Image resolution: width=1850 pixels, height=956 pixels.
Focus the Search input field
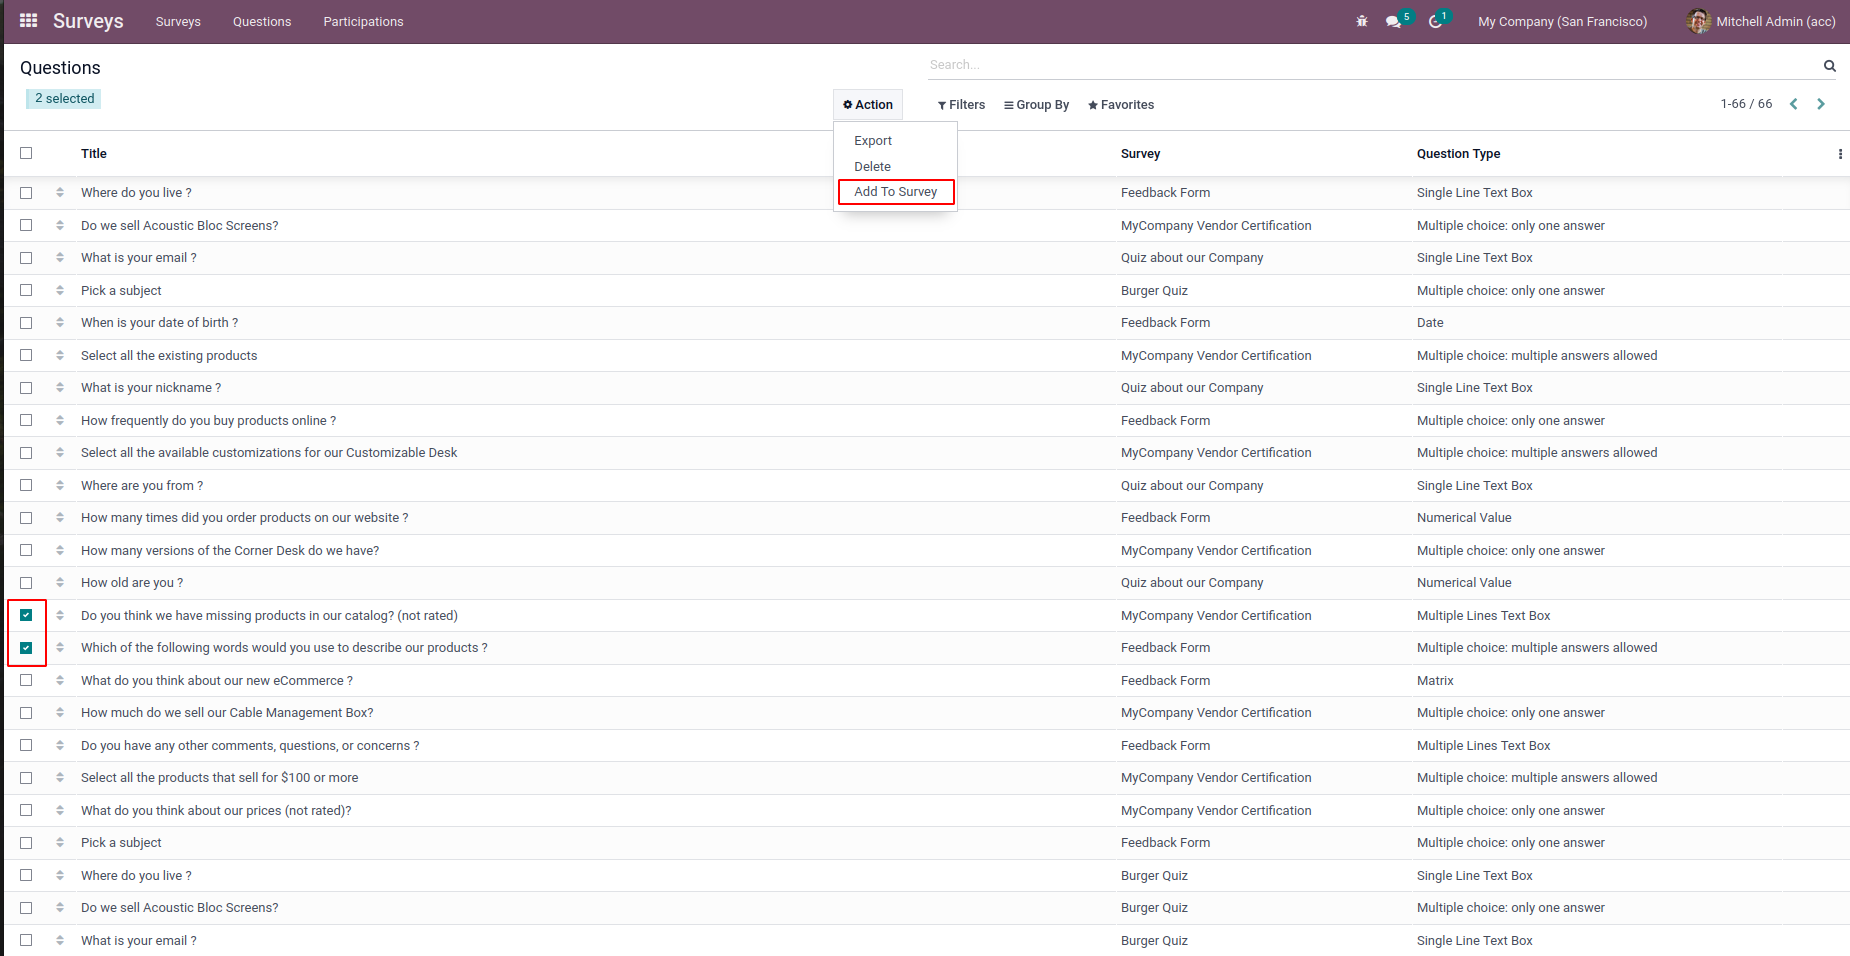click(x=1373, y=65)
